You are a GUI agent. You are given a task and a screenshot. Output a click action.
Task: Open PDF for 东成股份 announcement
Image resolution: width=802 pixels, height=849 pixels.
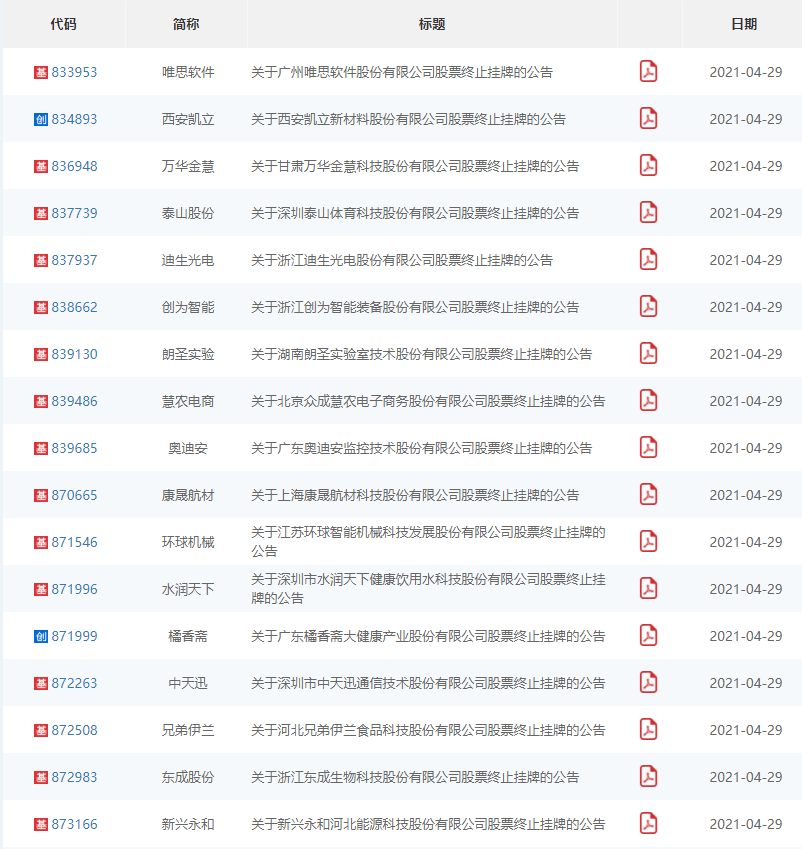tap(648, 777)
